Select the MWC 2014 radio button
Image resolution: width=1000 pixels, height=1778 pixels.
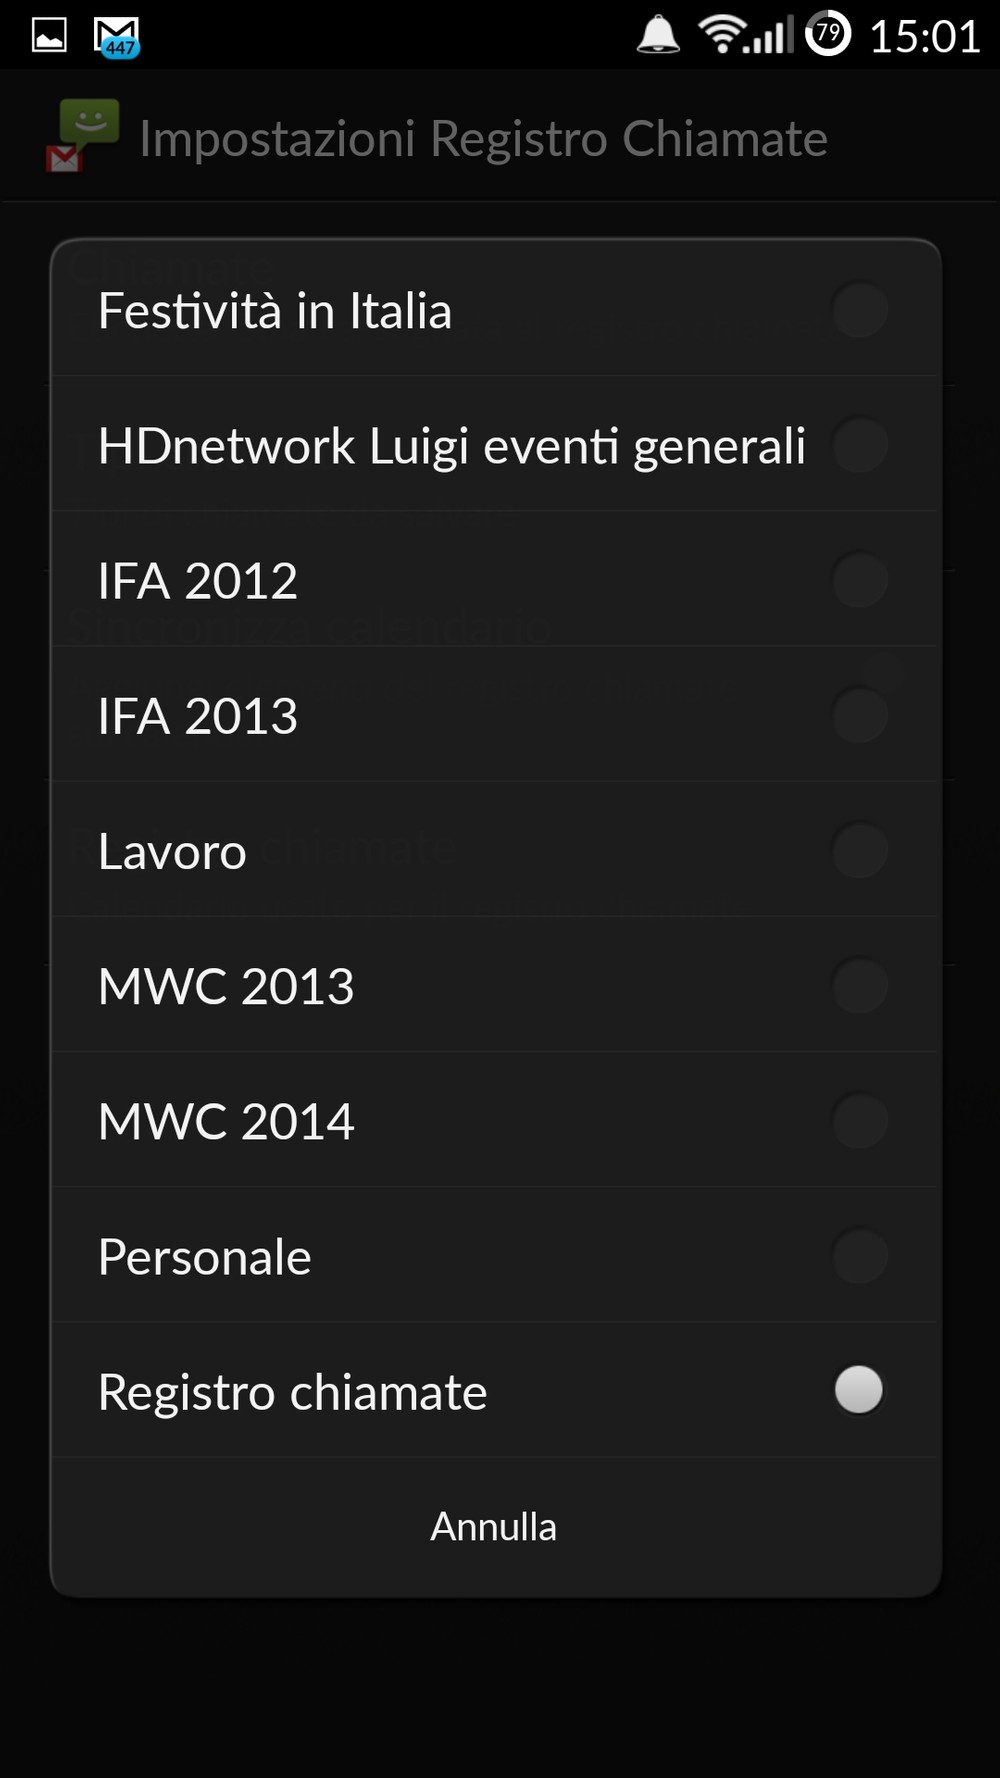tap(859, 1121)
